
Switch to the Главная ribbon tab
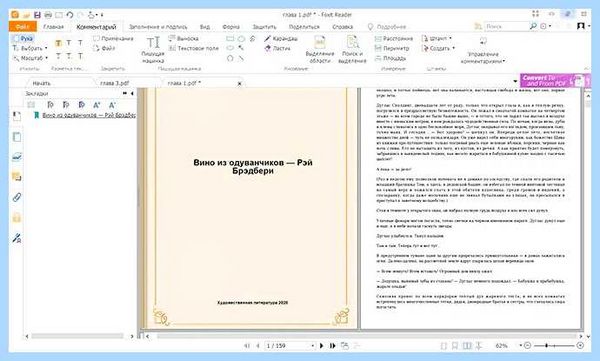click(53, 27)
